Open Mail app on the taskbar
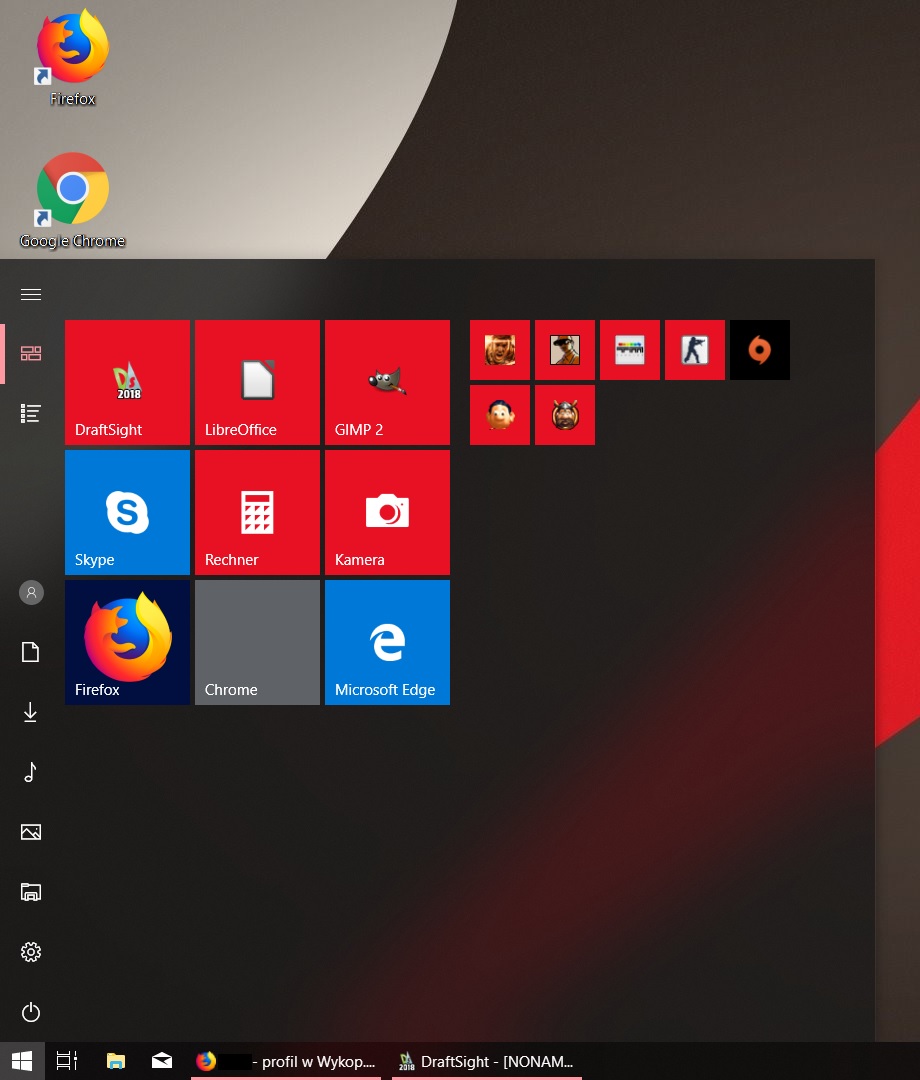The height and width of the screenshot is (1080, 920). pos(163,1061)
